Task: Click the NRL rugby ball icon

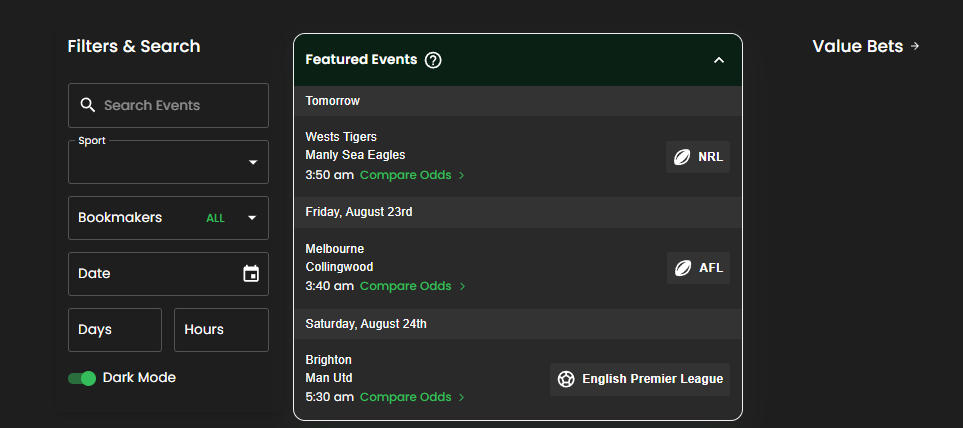Action: tap(682, 157)
